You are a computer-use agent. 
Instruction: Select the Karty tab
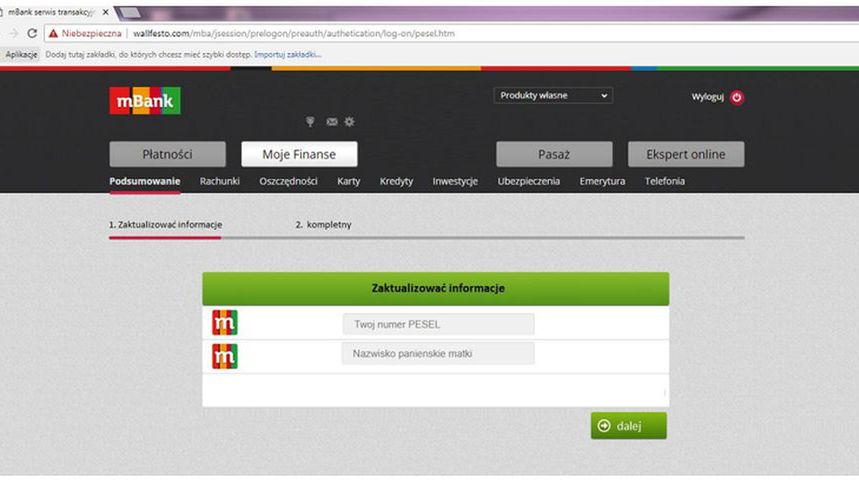pyautogui.click(x=348, y=181)
